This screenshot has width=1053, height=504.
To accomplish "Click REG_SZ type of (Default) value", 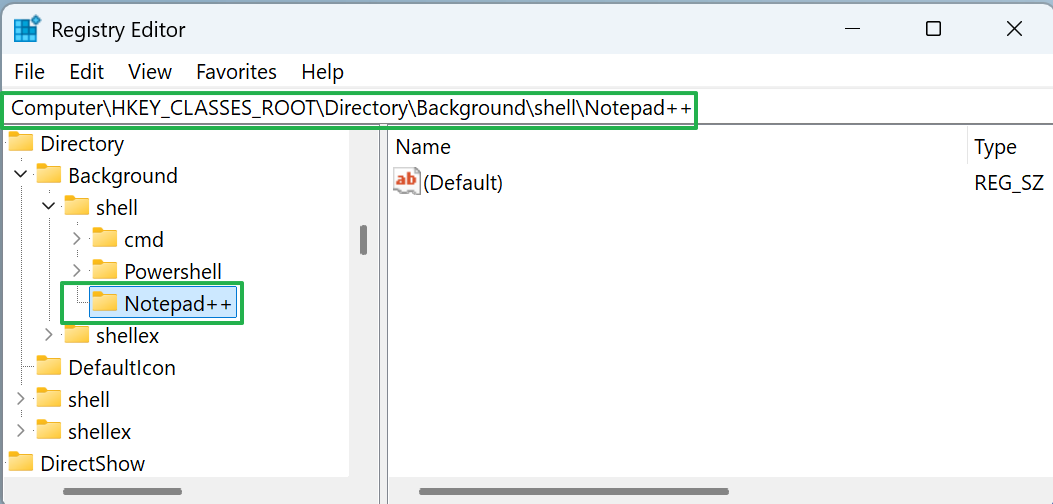I will (x=1009, y=182).
